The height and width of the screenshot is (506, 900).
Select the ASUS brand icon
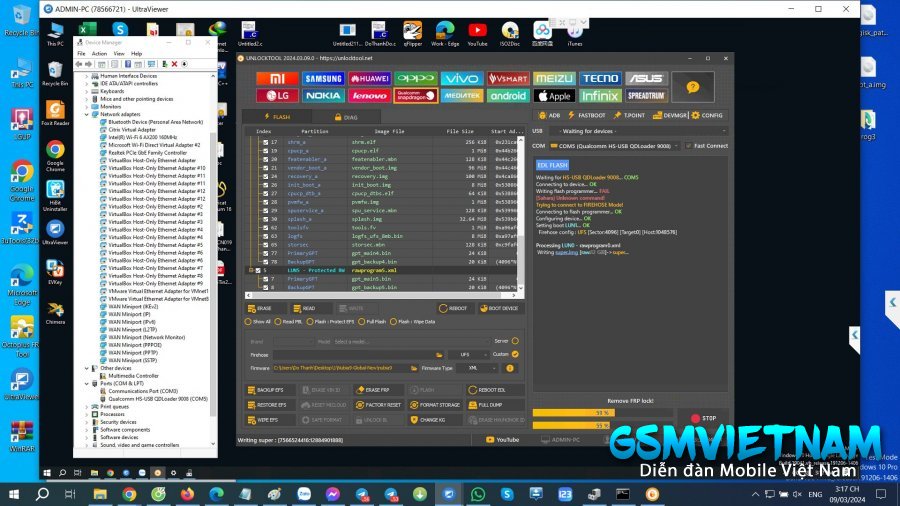[x=646, y=79]
